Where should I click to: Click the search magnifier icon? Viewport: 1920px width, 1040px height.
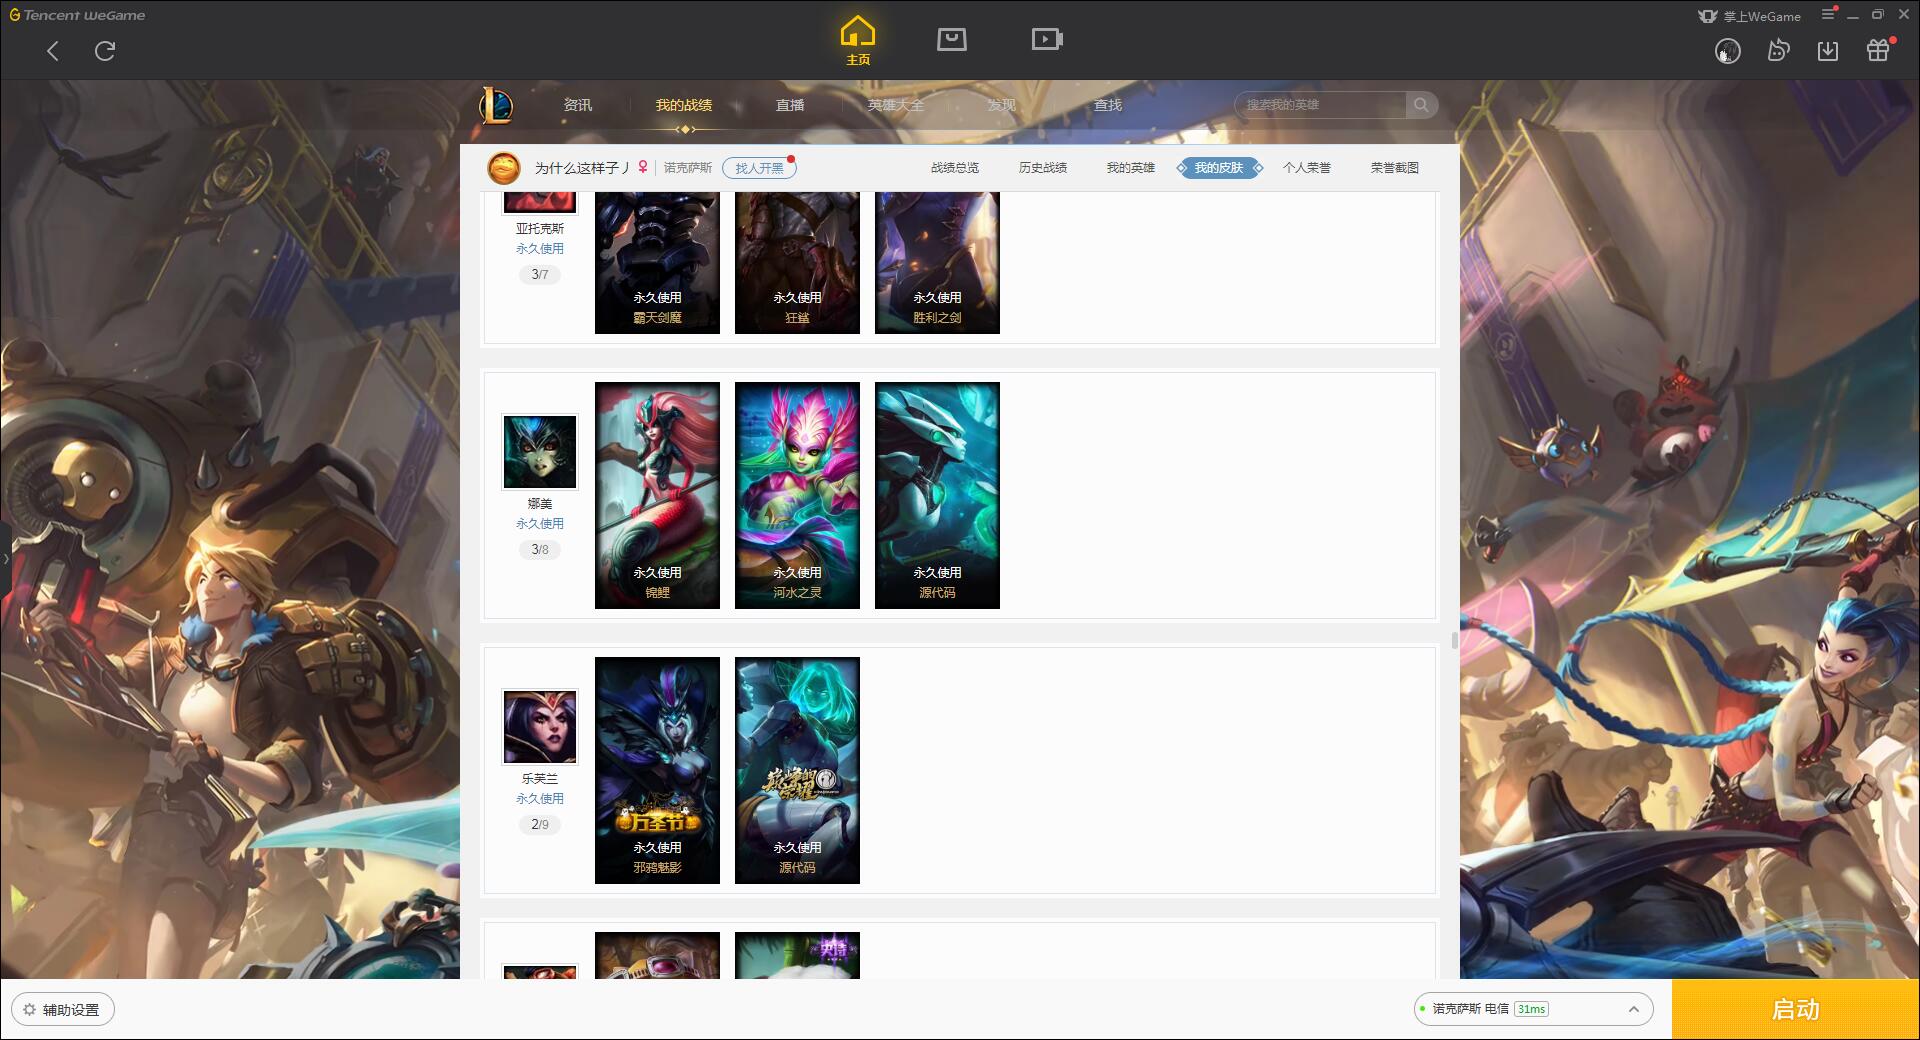1421,105
